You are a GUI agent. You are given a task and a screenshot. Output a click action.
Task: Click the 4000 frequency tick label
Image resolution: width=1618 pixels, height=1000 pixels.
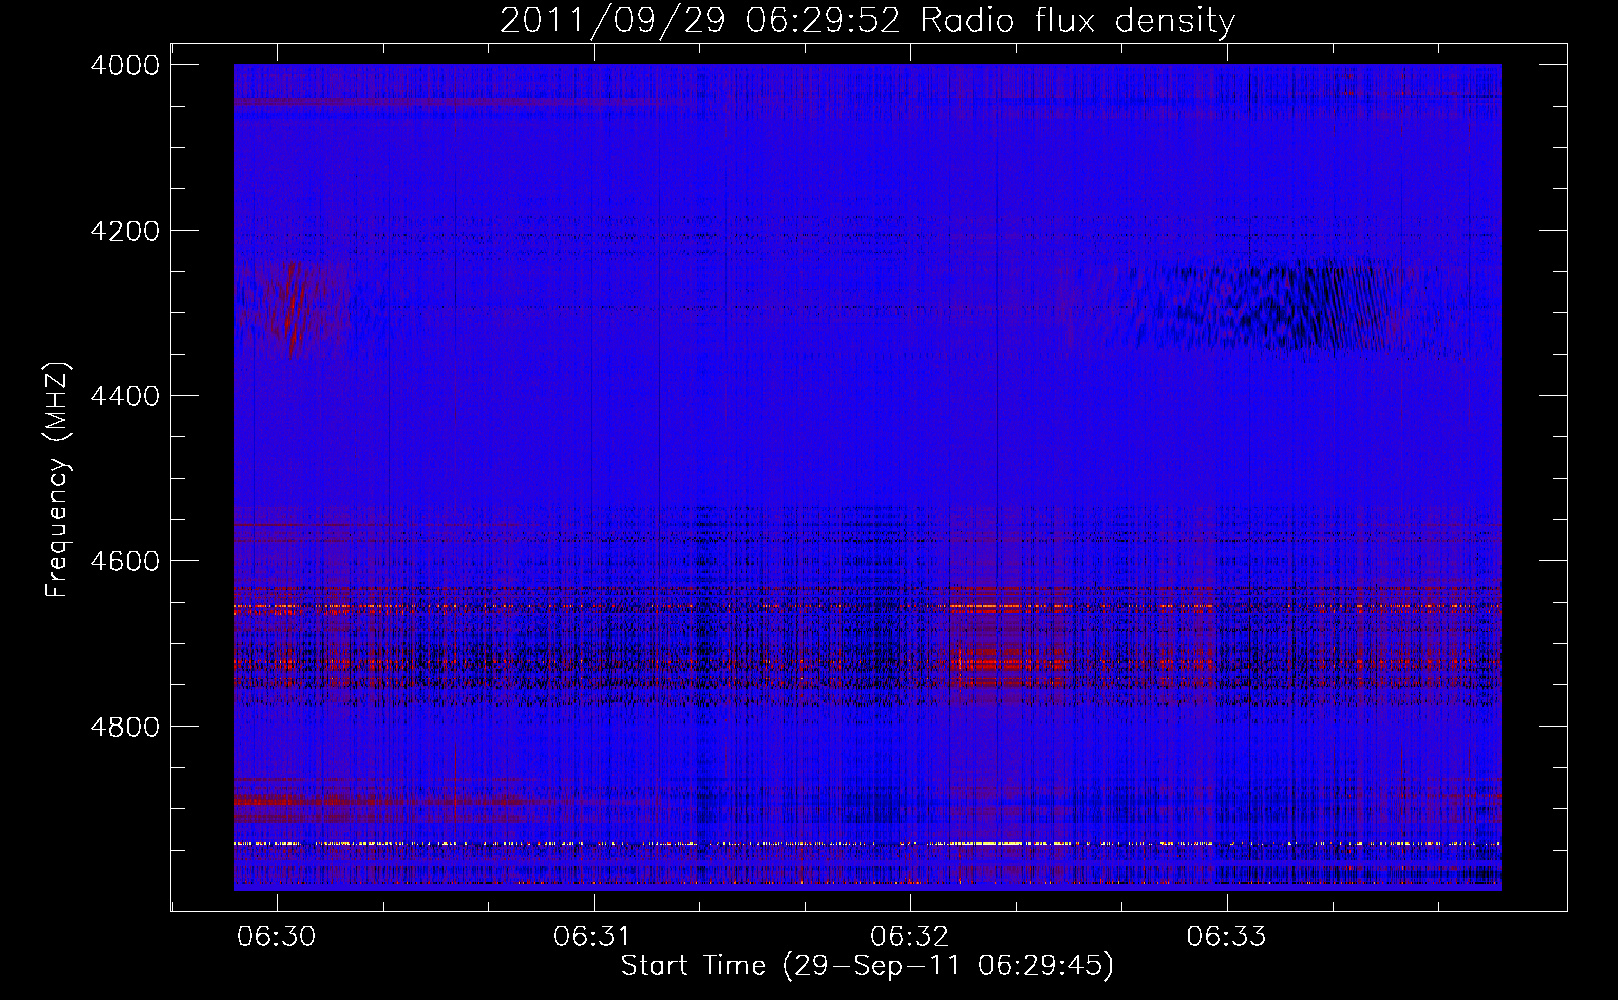tap(125, 65)
